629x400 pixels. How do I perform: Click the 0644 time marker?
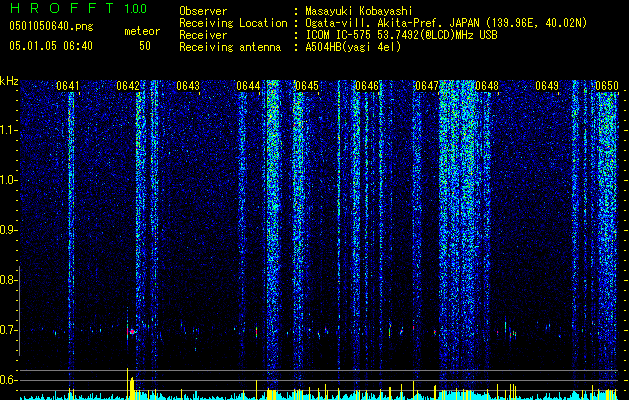pos(248,86)
